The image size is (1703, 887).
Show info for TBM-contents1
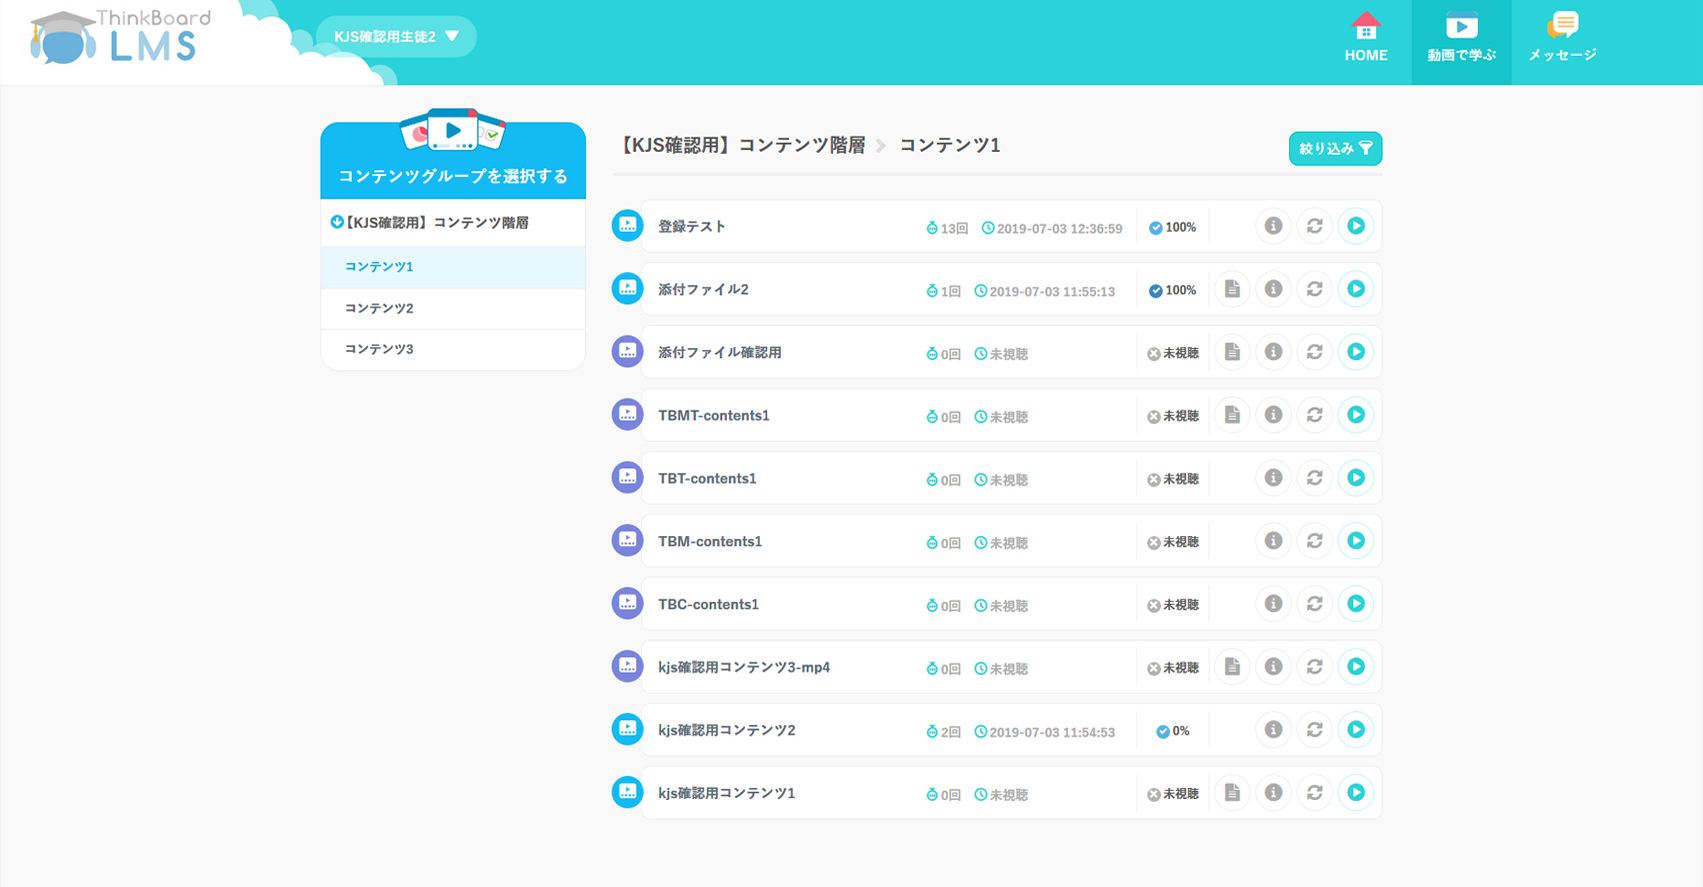[1273, 541]
